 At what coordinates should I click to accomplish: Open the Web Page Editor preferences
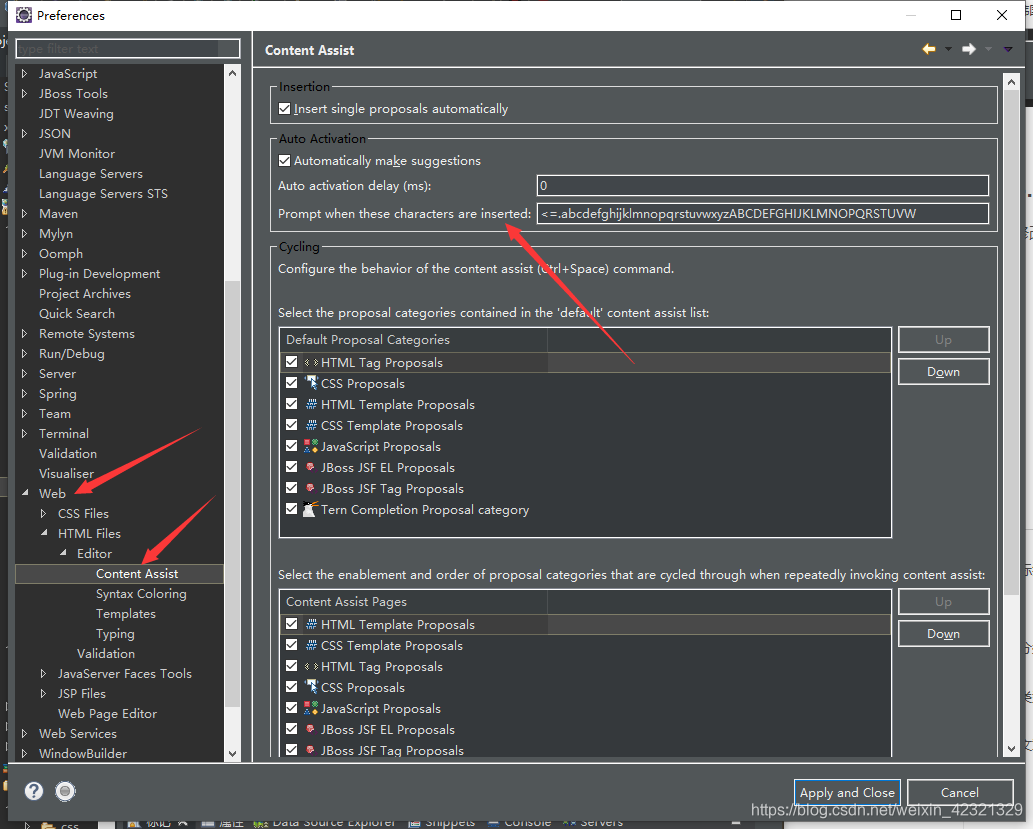click(x=107, y=714)
